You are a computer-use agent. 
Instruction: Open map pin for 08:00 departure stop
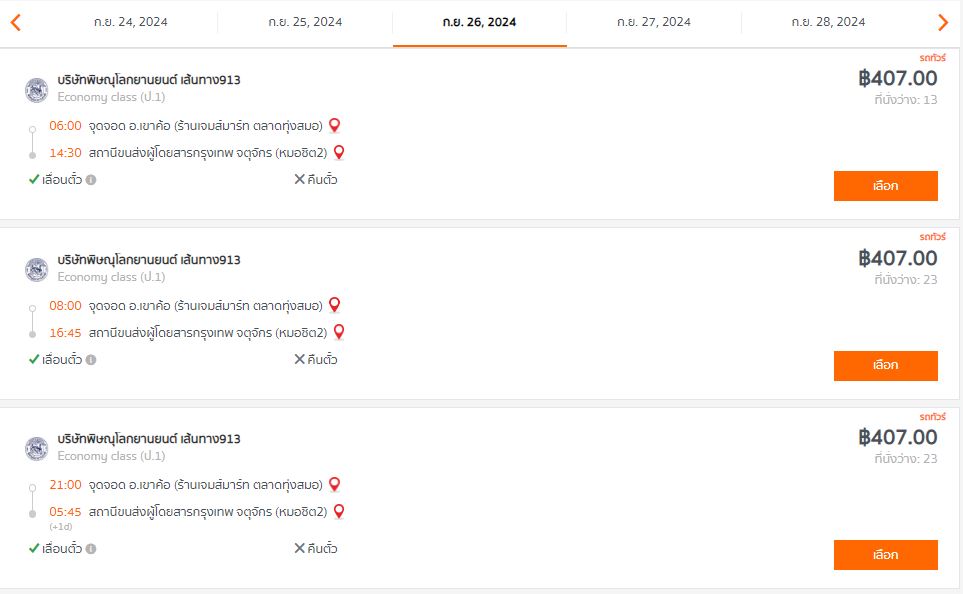335,305
